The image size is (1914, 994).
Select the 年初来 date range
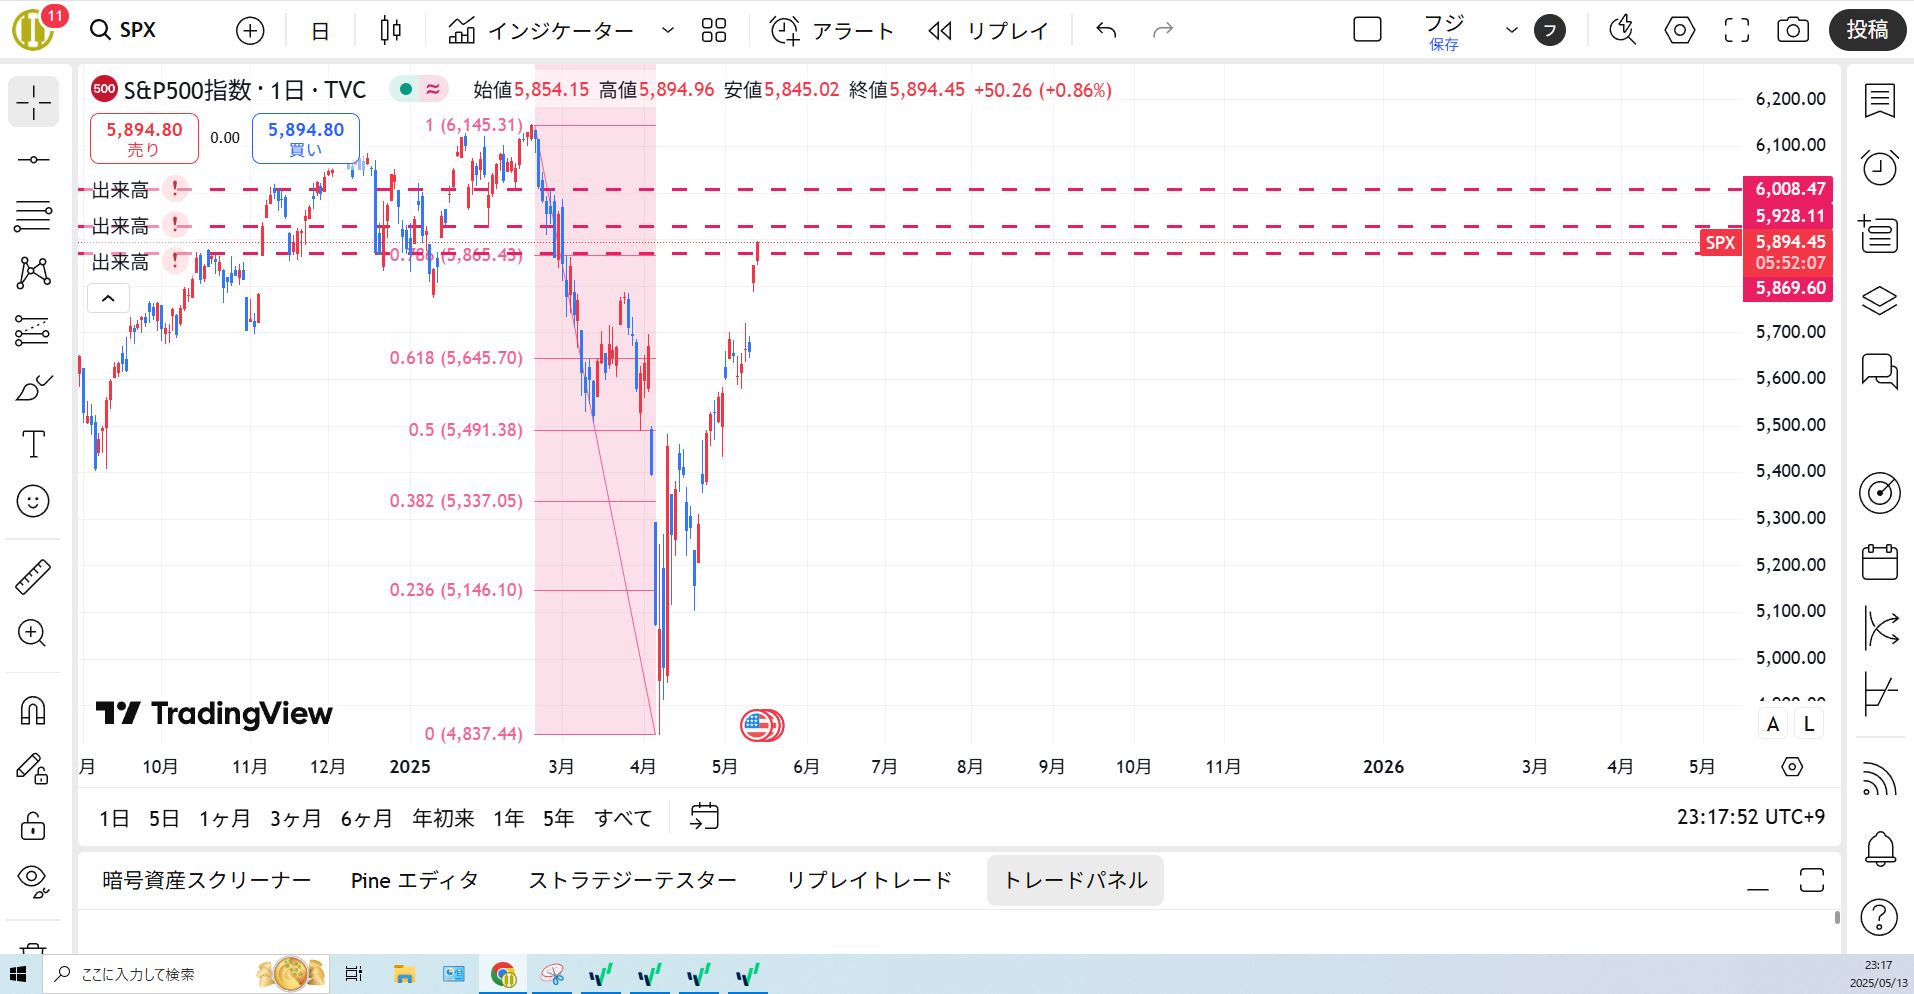coord(443,818)
